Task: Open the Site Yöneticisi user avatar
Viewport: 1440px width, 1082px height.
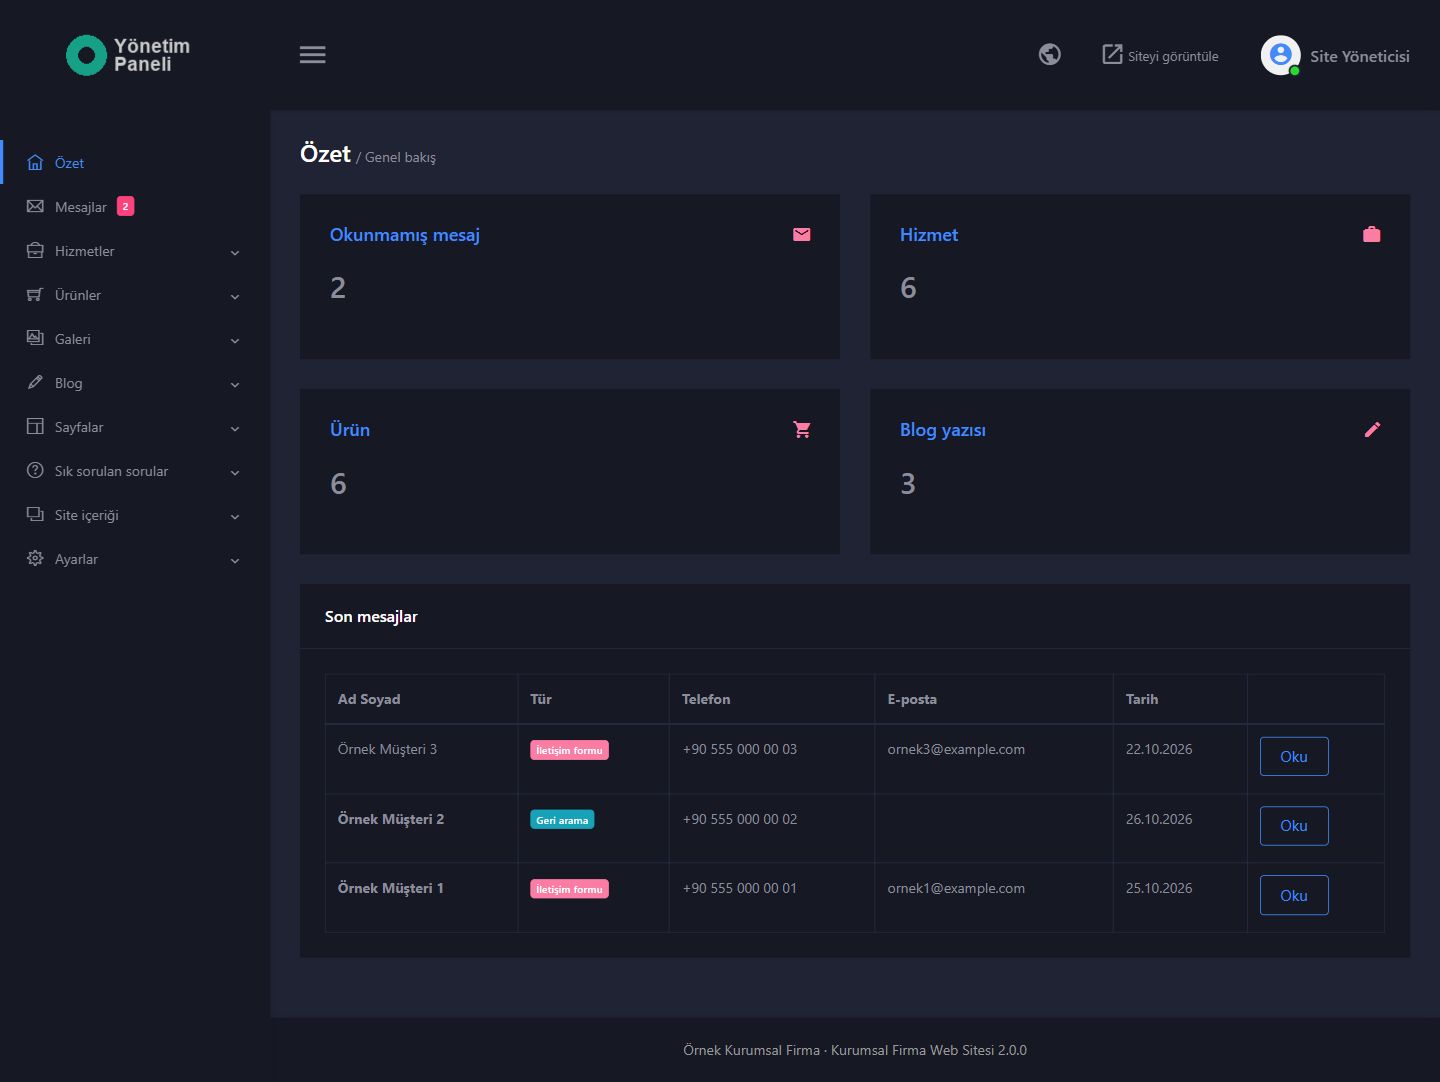Action: point(1280,55)
